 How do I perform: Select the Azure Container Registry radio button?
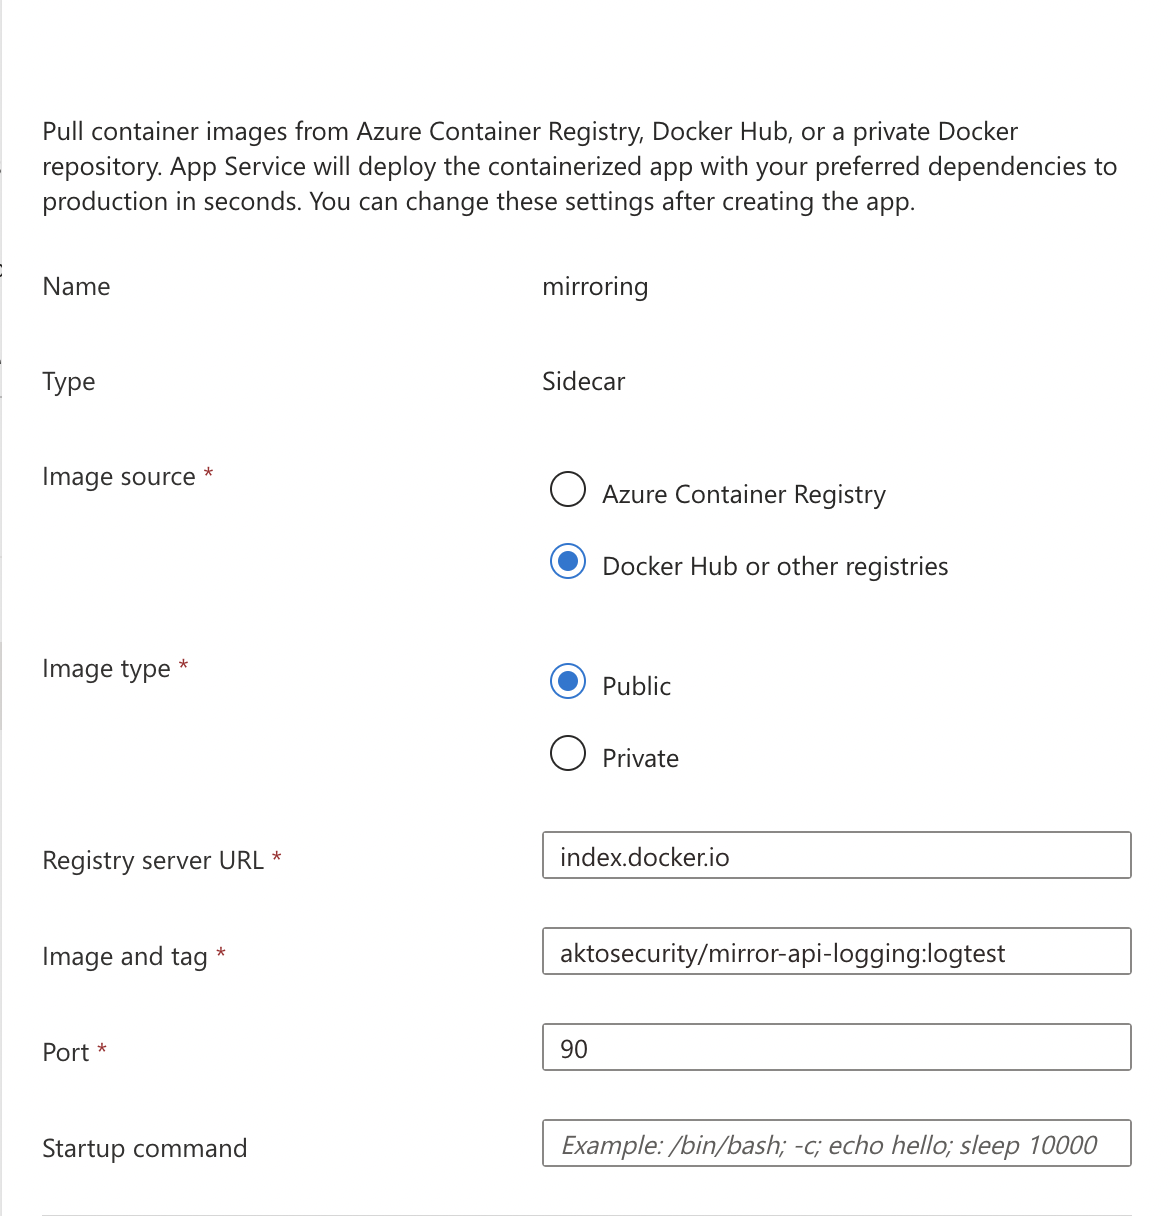tap(568, 490)
